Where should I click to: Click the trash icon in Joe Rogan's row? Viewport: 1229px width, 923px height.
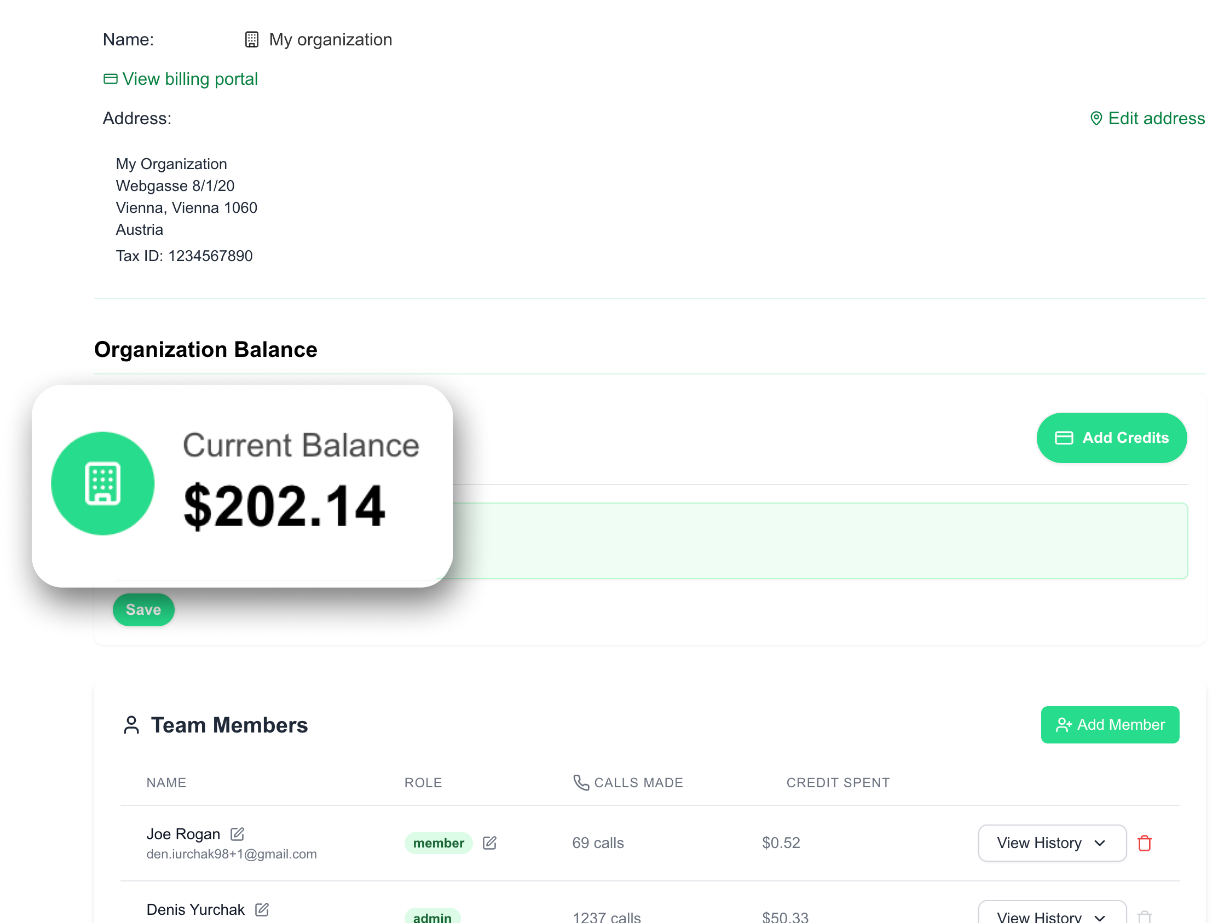[x=1144, y=843]
